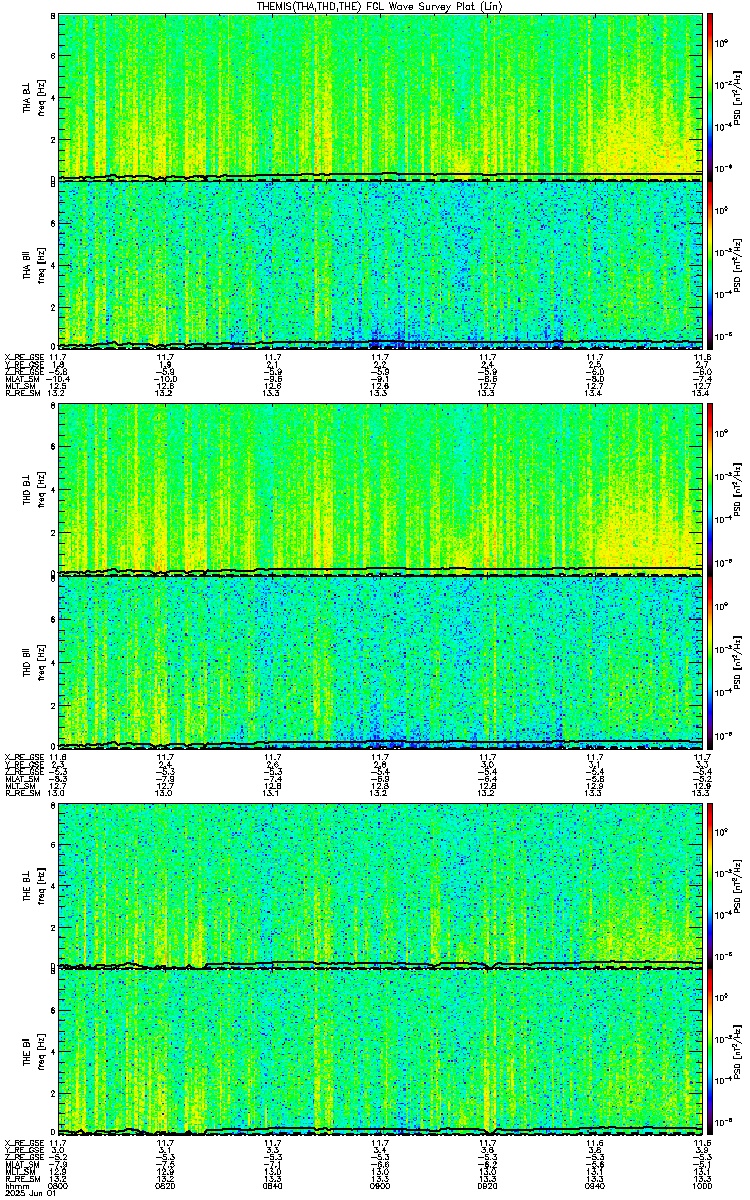Click the color bar next to THA B-parallel

[710, 264]
